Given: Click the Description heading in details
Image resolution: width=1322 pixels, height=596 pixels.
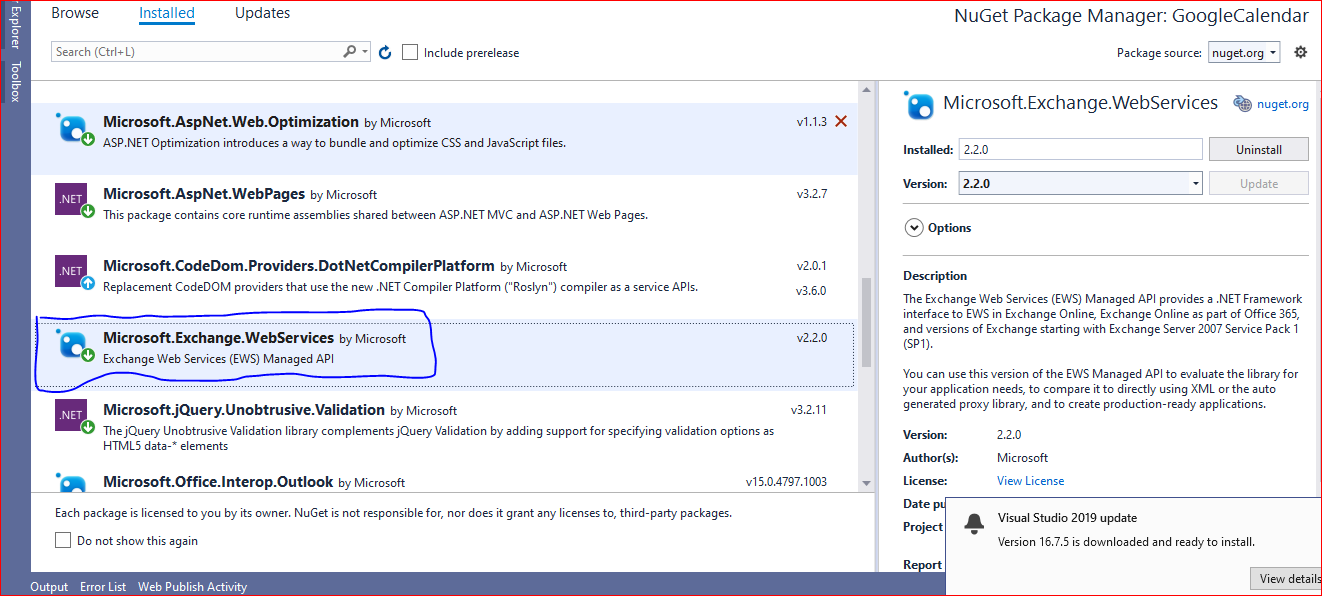Looking at the screenshot, I should (x=935, y=276).
